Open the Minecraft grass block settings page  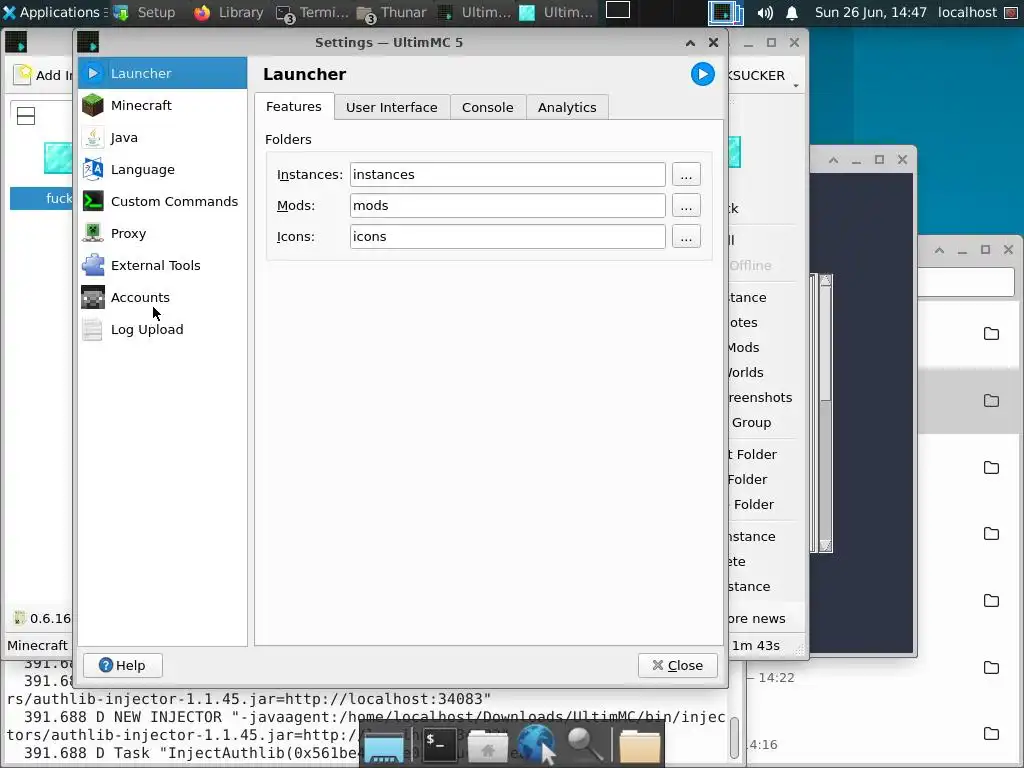point(93,105)
